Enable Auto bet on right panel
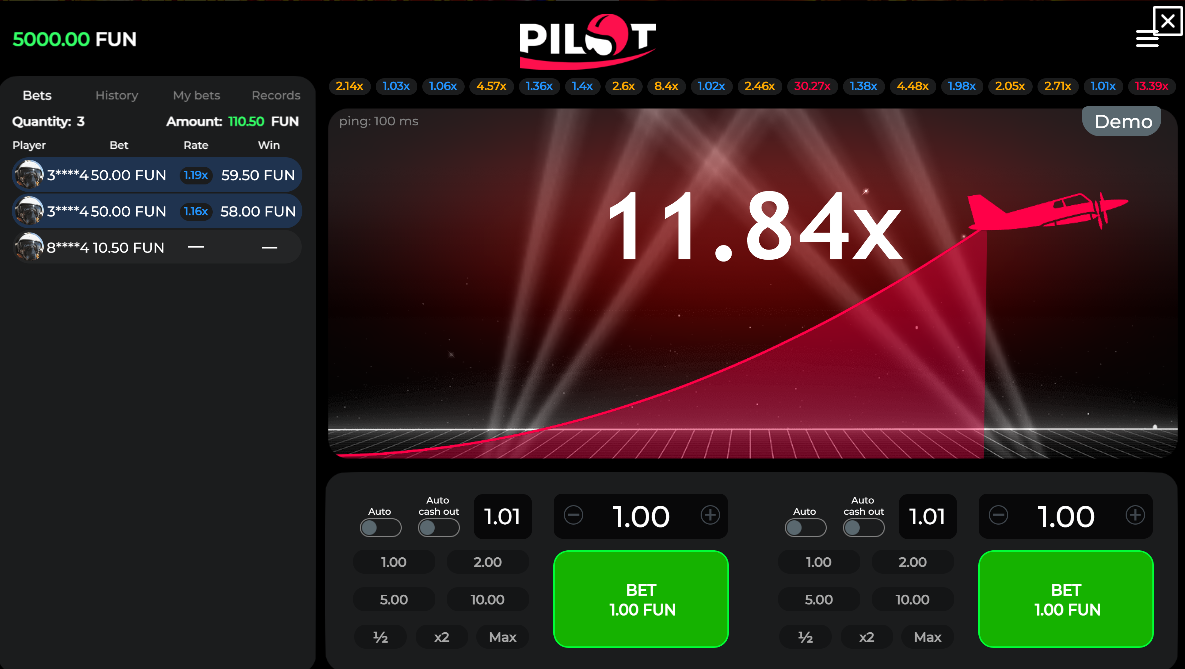The width and height of the screenshot is (1185, 669). [805, 528]
